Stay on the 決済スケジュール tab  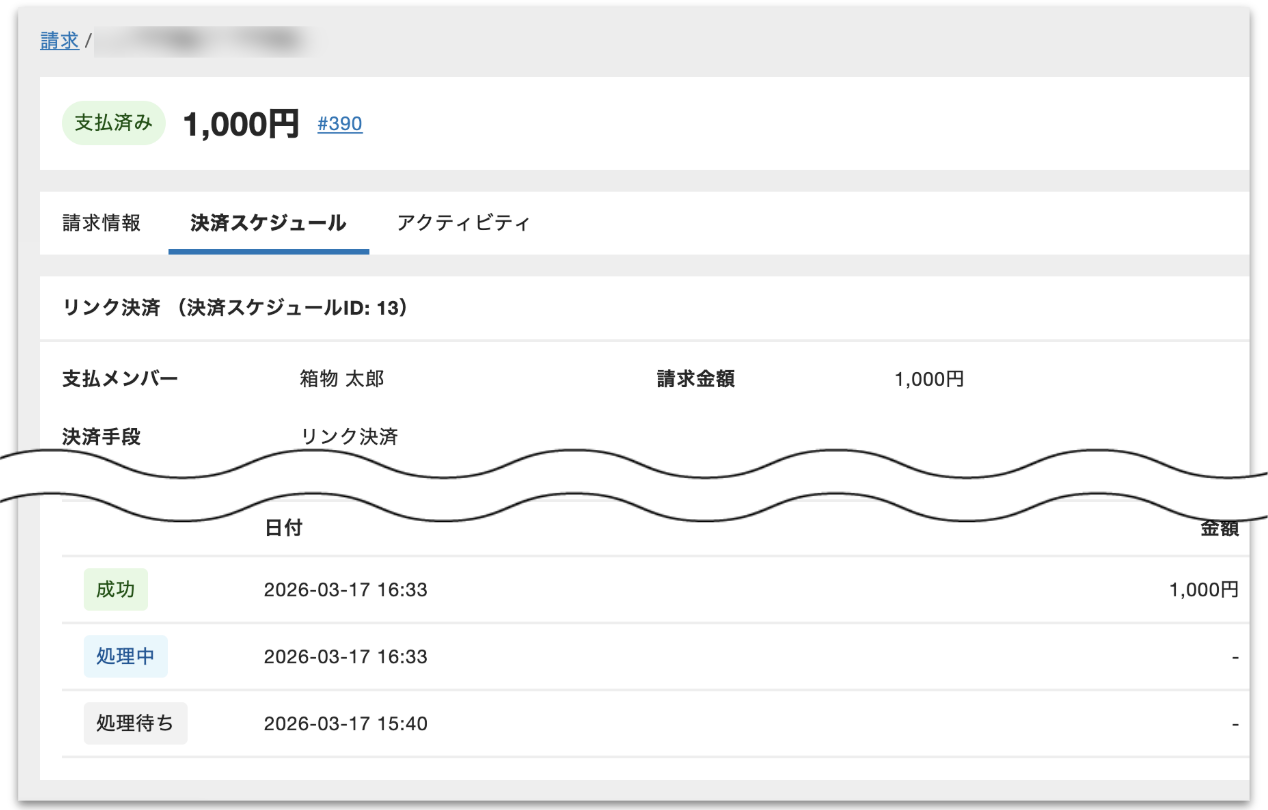[268, 223]
